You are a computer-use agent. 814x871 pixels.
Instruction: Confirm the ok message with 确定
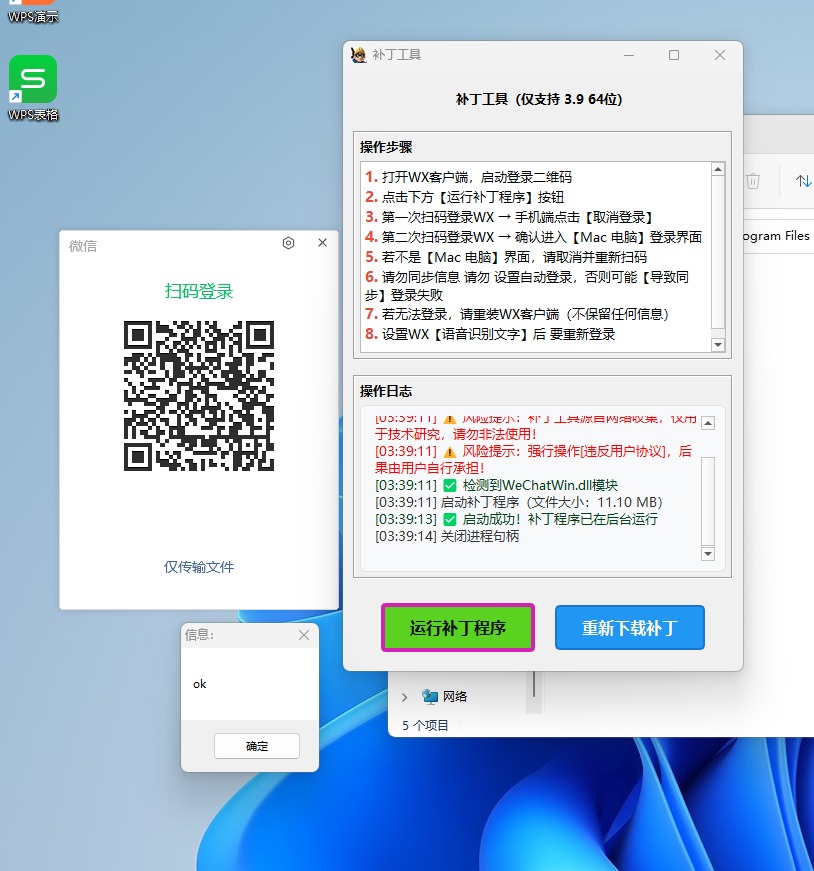click(257, 746)
